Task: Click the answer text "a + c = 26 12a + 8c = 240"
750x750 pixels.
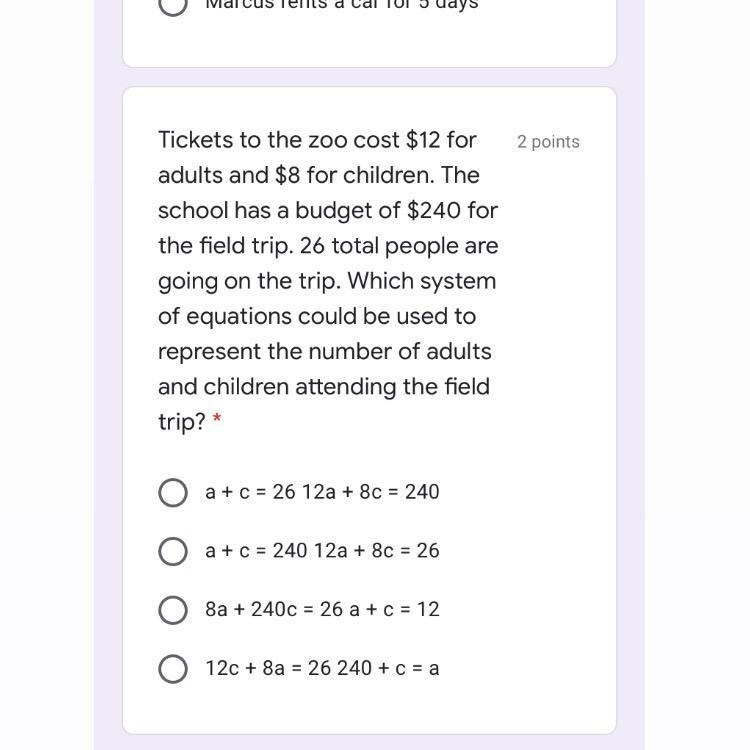Action: [322, 492]
